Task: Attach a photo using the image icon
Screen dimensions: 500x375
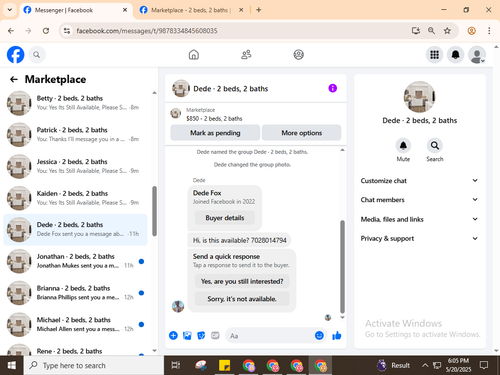Action: [x=187, y=335]
